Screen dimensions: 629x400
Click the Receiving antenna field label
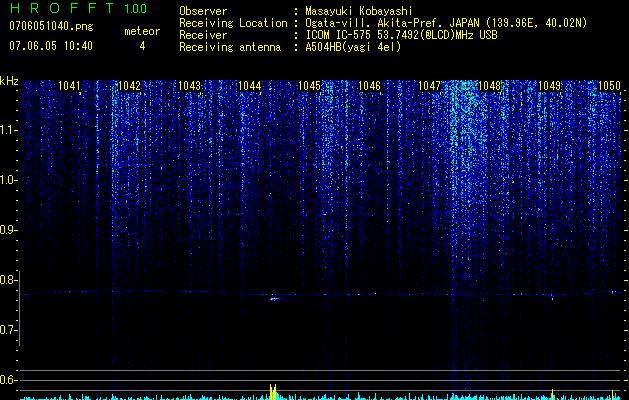coord(230,47)
